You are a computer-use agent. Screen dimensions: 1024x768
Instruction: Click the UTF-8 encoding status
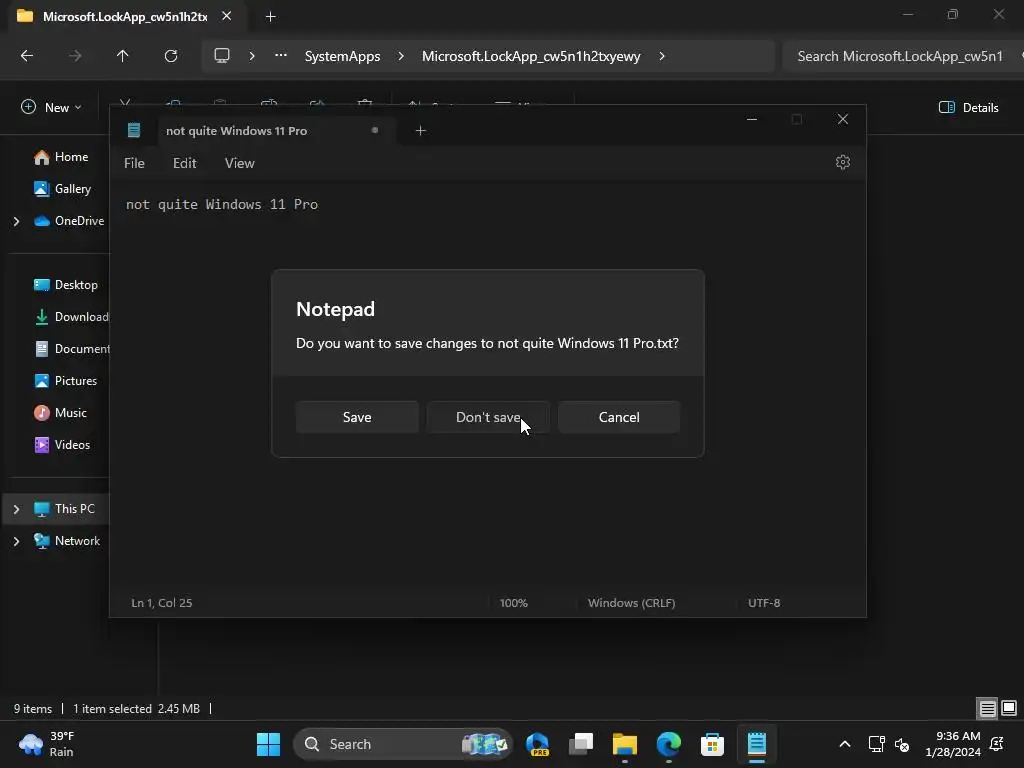(x=764, y=603)
